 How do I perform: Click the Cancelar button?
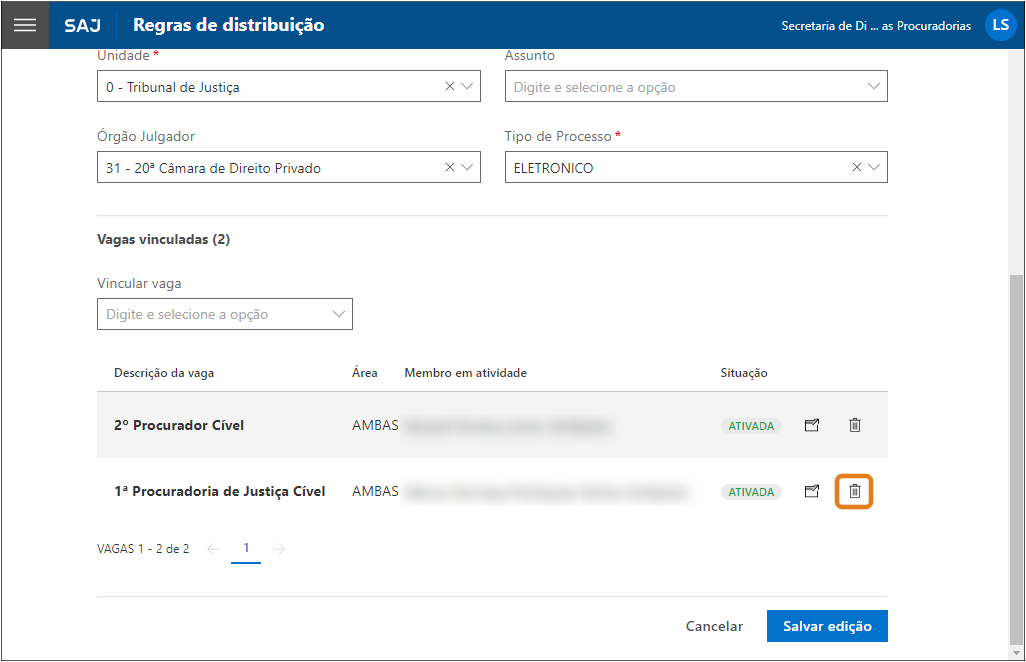714,626
